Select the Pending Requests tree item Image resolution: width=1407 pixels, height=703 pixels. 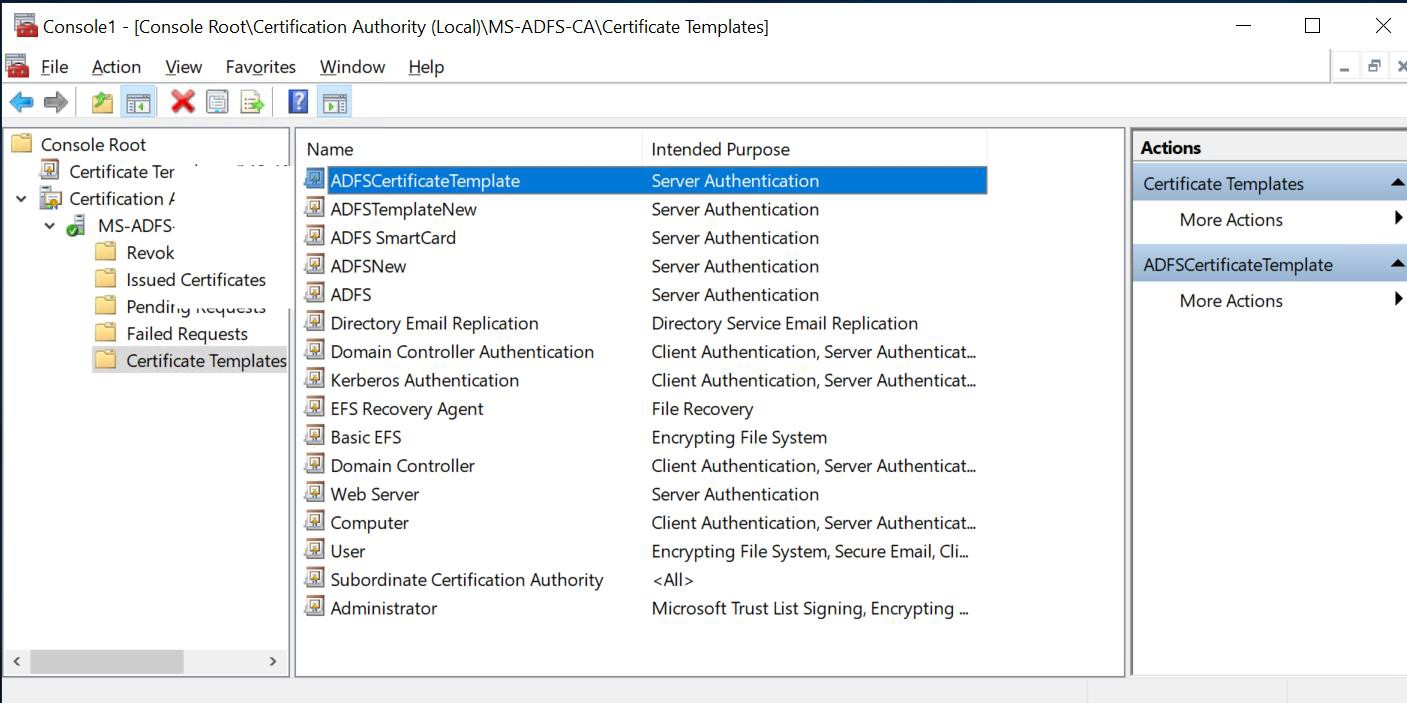tap(196, 306)
